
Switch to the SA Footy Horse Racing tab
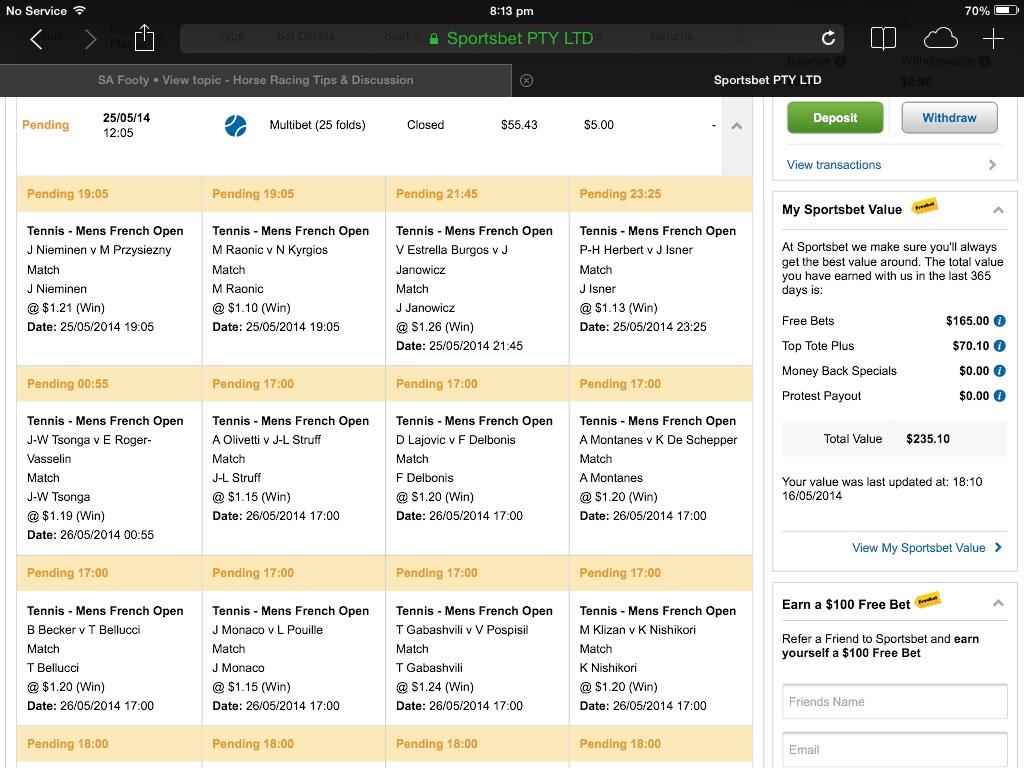(x=255, y=80)
